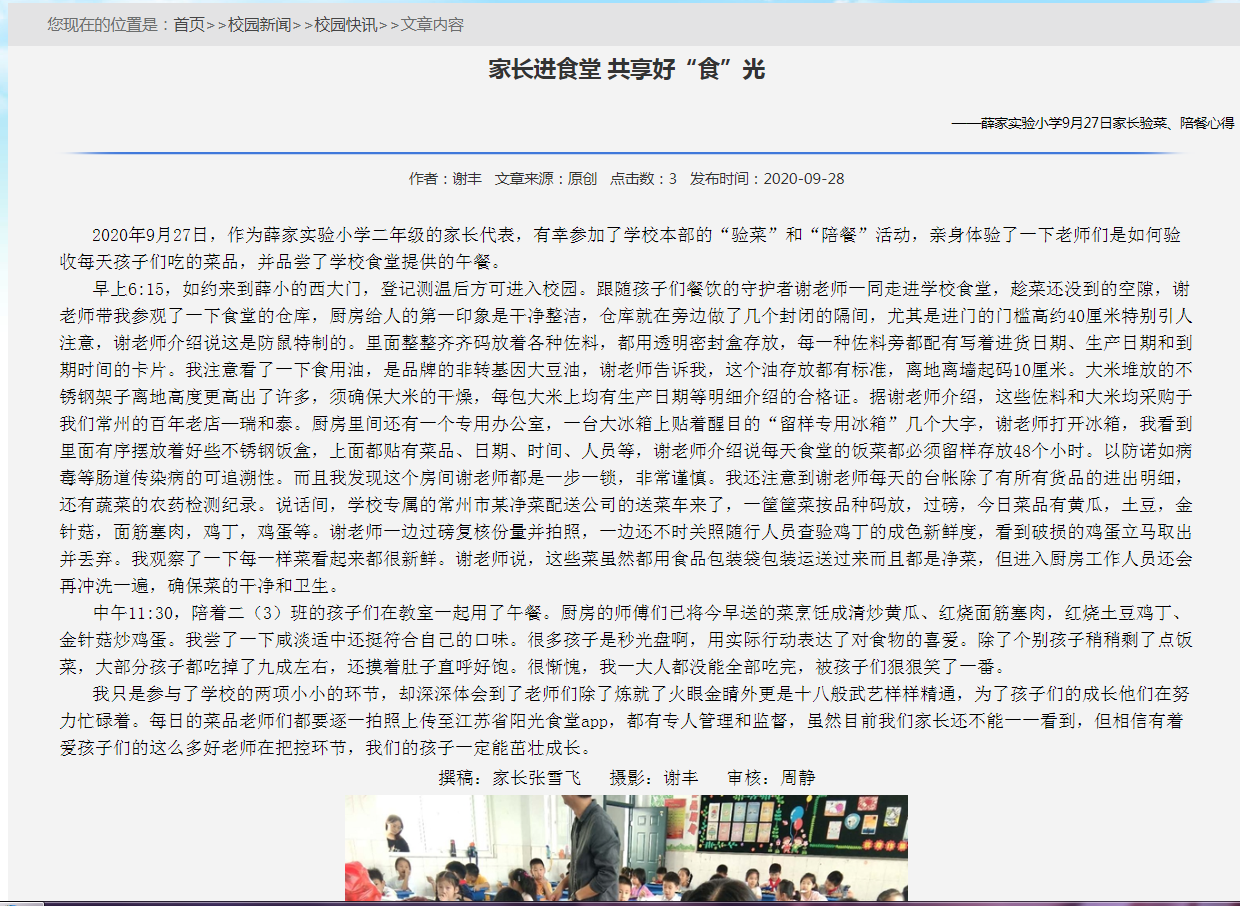The width and height of the screenshot is (1240, 906).
Task: Click the article title 家长进食堂 共享好“食”光
Action: coord(627,69)
